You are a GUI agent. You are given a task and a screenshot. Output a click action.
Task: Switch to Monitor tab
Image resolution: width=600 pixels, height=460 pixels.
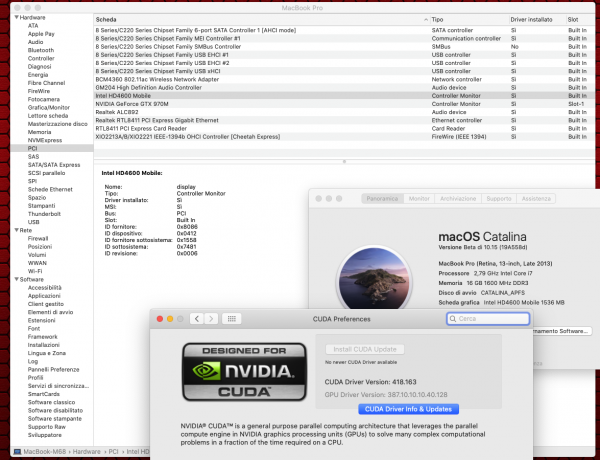coord(419,199)
